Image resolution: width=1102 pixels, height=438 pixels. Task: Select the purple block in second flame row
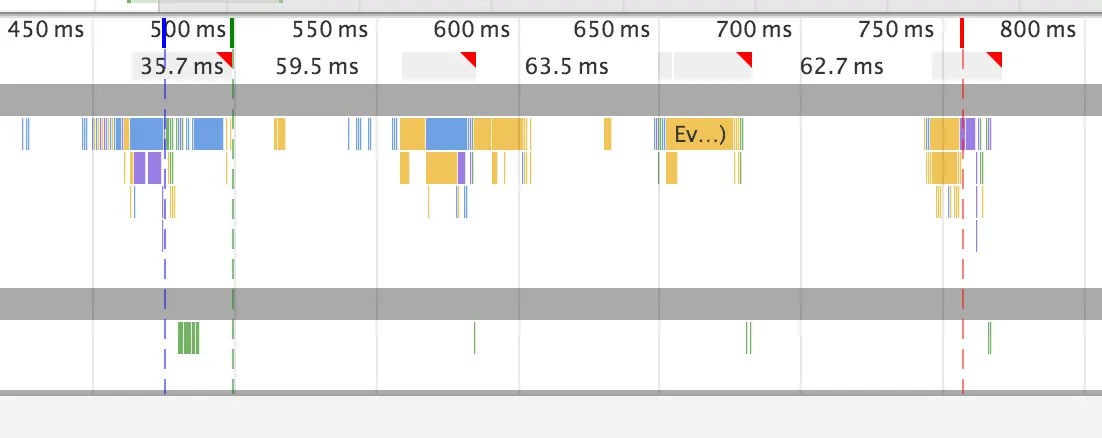(x=139, y=168)
